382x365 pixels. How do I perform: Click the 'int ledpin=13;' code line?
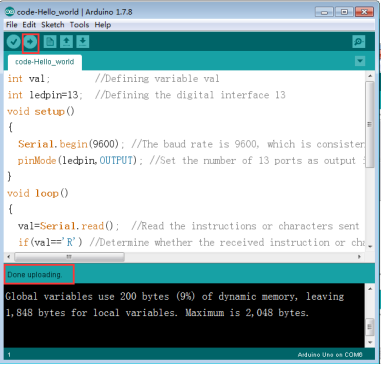point(45,95)
